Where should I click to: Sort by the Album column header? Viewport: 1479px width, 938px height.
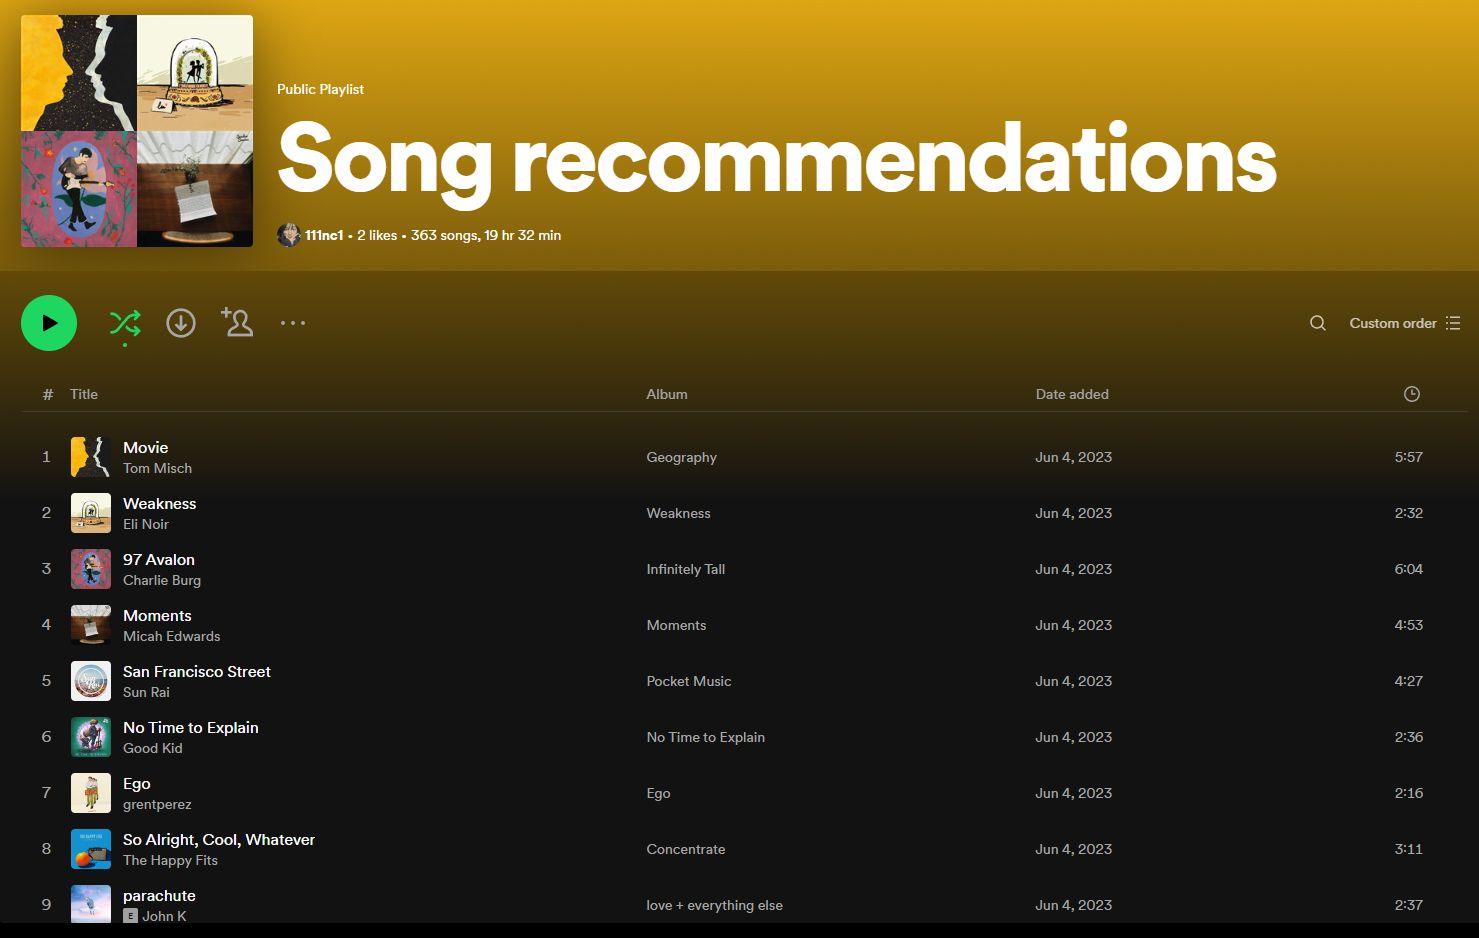tap(667, 394)
